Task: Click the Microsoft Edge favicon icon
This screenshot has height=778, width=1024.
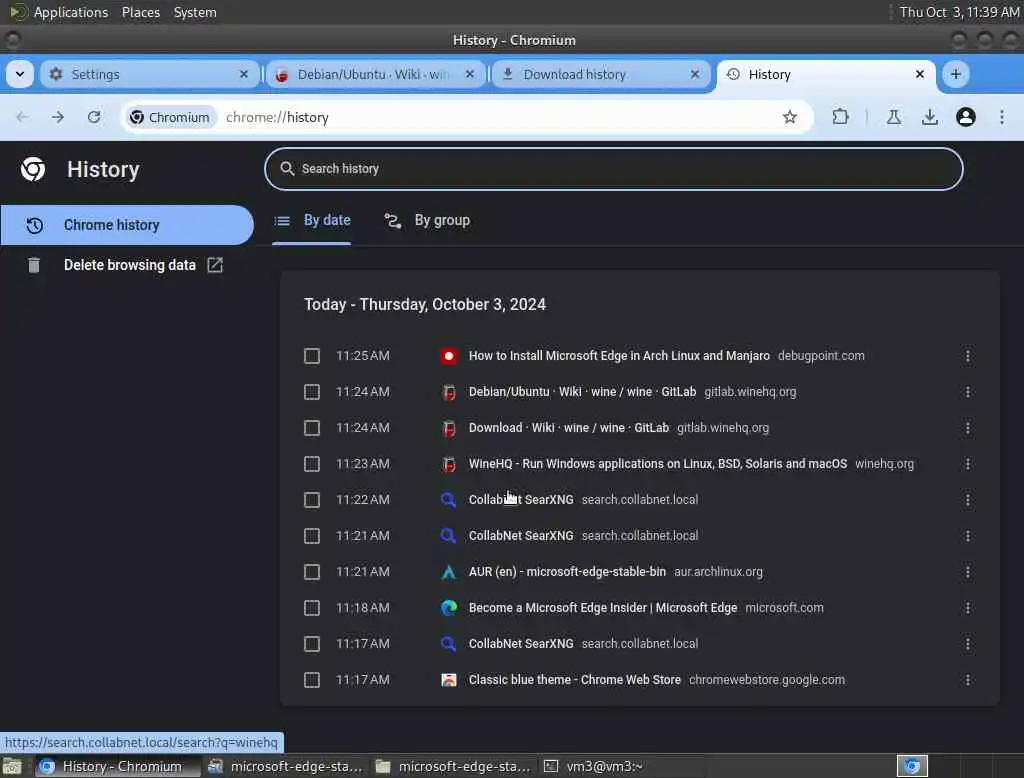Action: tap(449, 608)
